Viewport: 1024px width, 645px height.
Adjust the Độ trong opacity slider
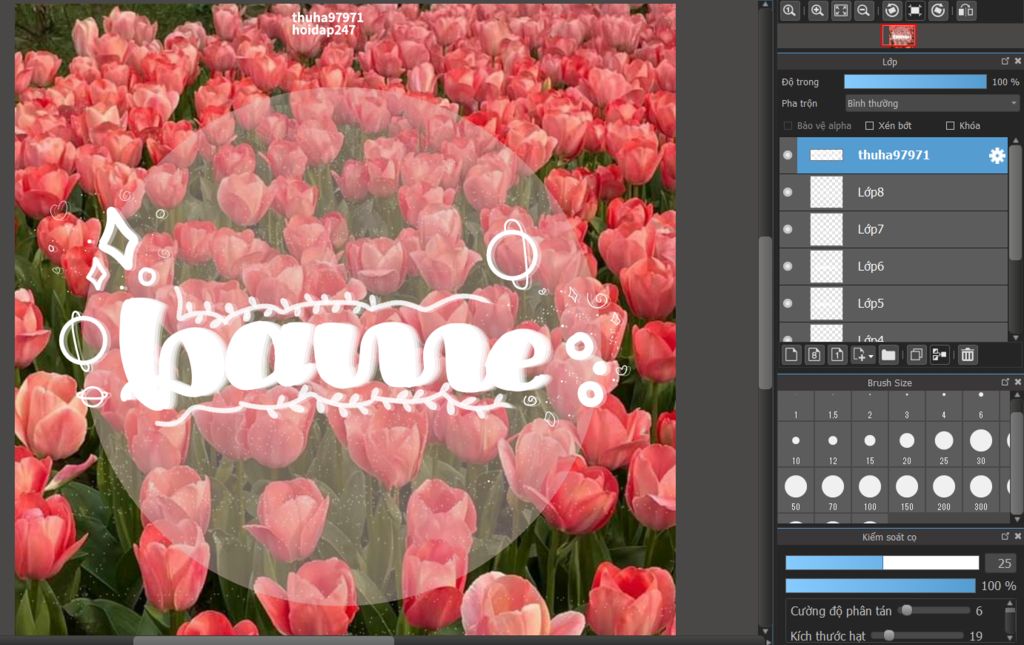(915, 82)
